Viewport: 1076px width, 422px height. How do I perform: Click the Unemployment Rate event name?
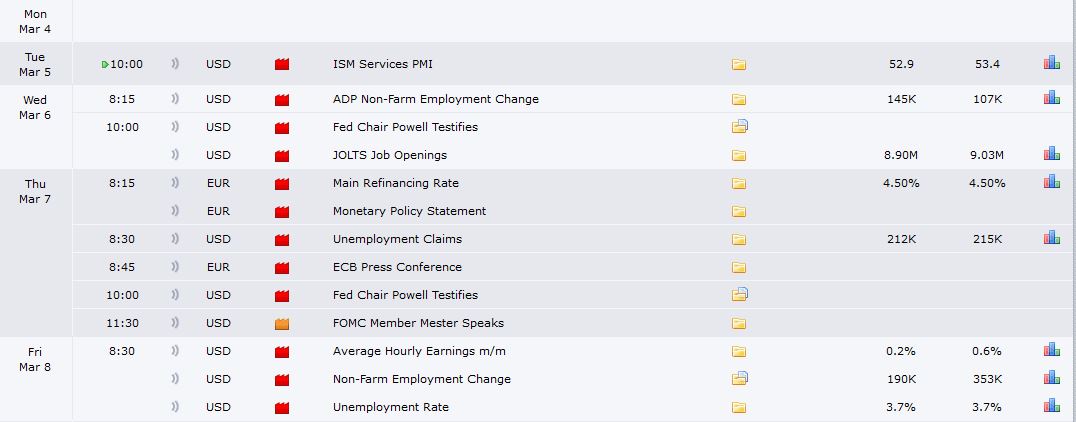(390, 407)
